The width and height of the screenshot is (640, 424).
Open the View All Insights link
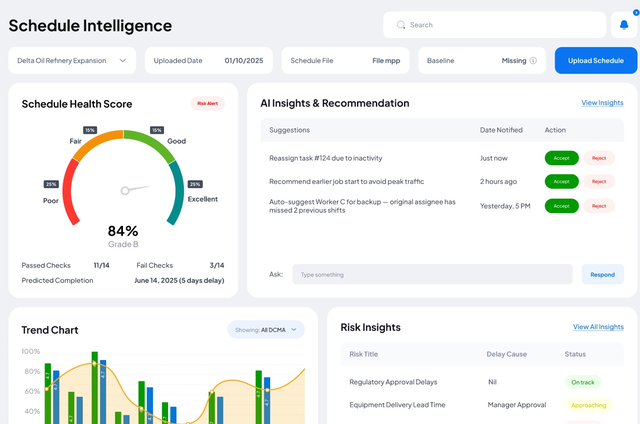click(x=598, y=327)
